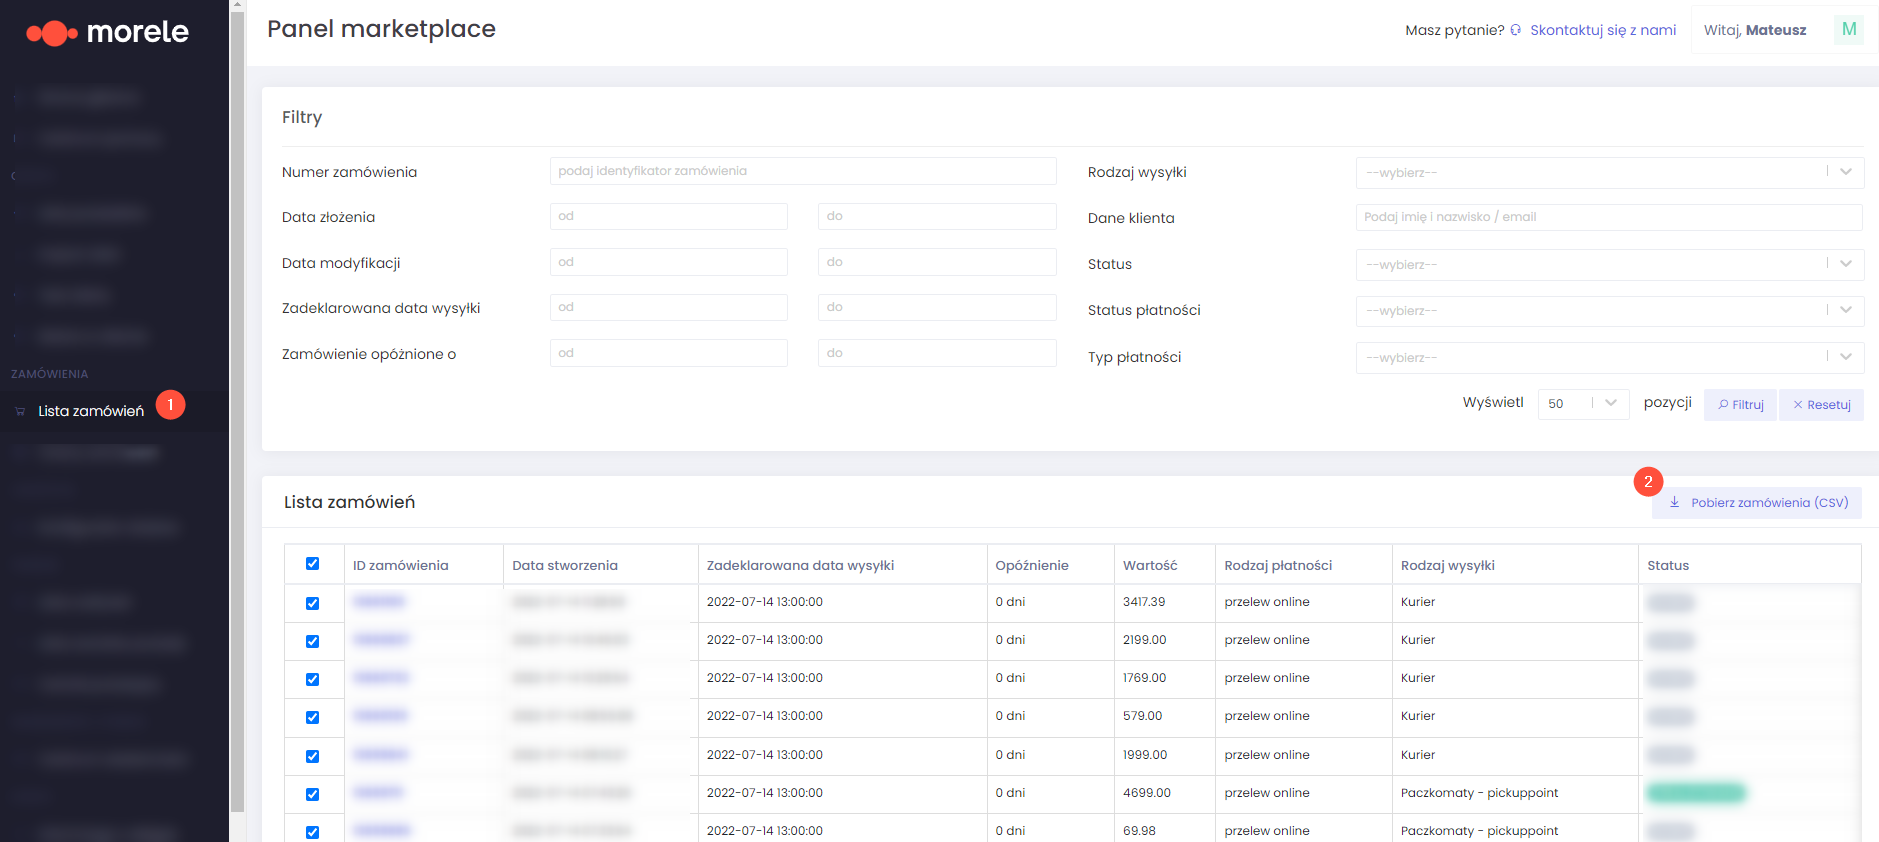Click the cart icon beside Lista zamówień

click(x=20, y=411)
